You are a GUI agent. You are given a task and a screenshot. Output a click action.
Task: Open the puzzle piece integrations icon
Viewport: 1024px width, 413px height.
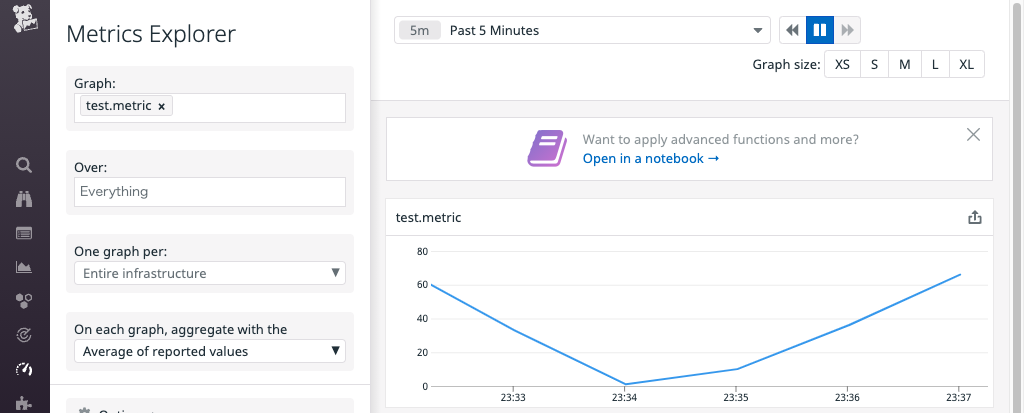tap(24, 403)
